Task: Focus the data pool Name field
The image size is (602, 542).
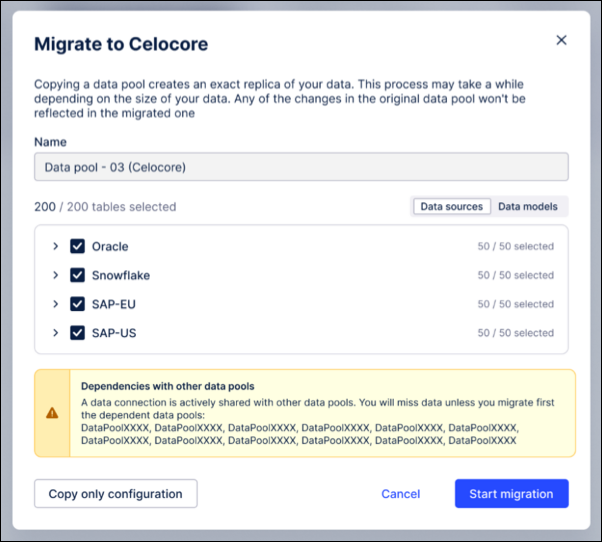Action: point(301,167)
